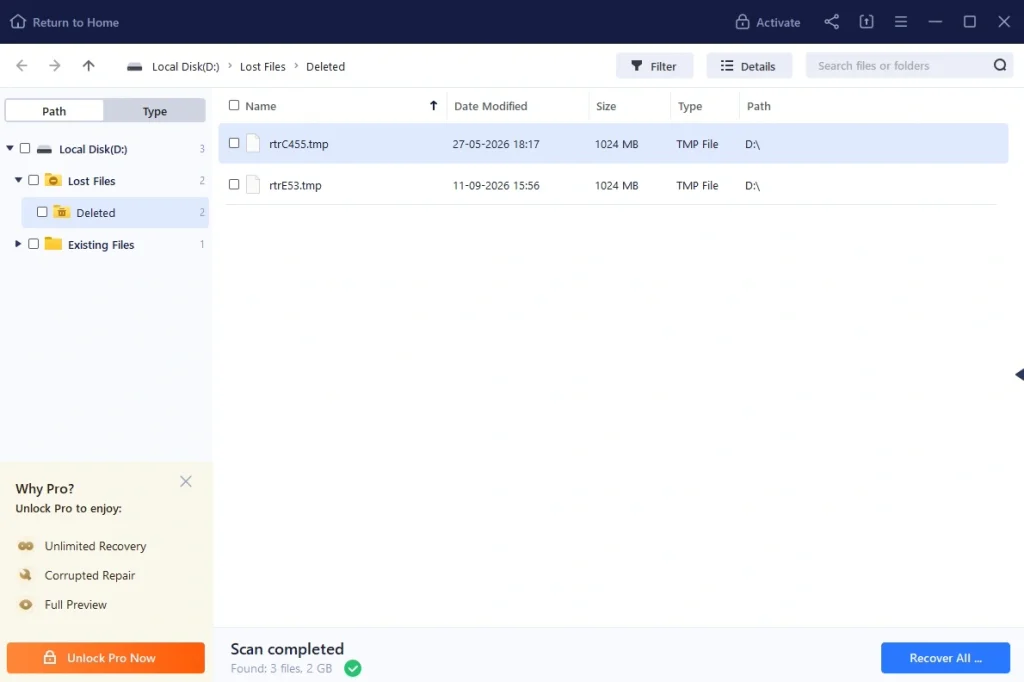Go forward with the right arrow

(55, 65)
